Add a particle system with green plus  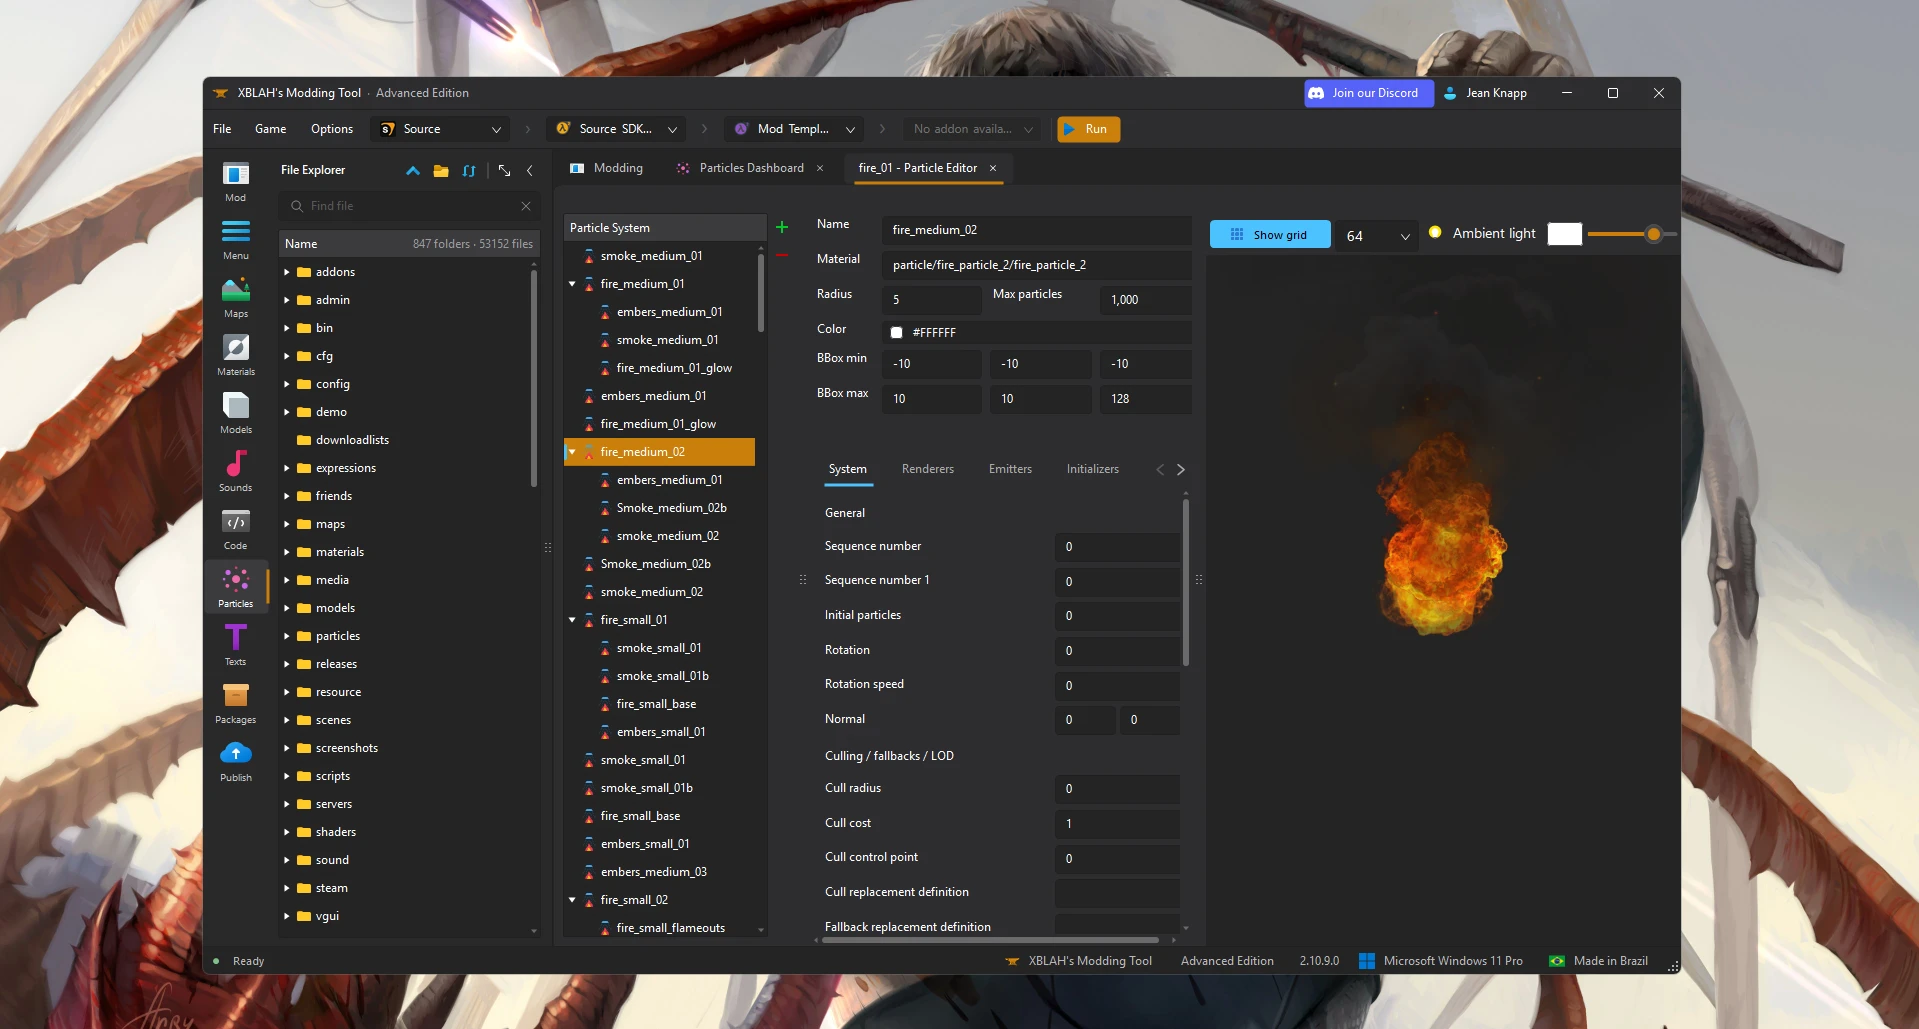point(782,227)
